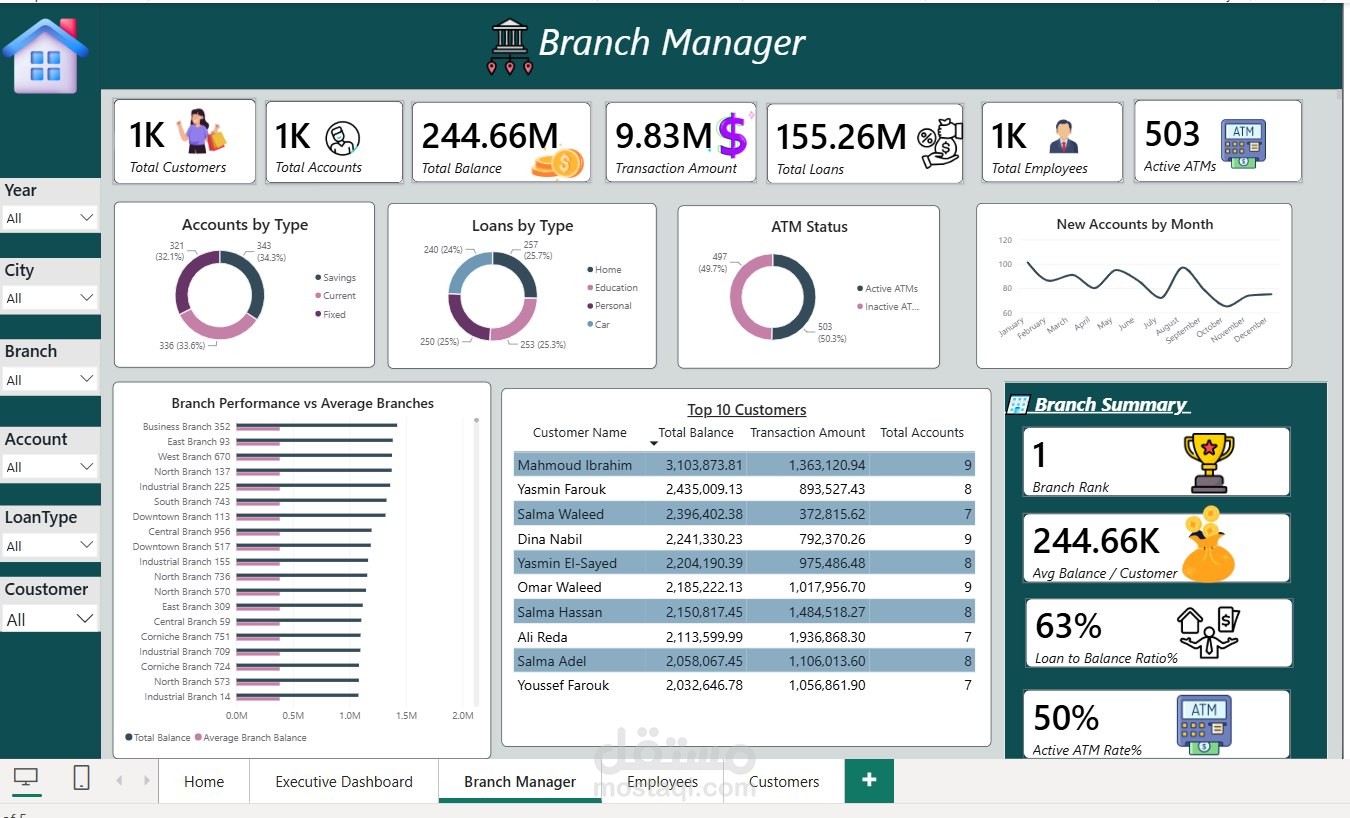Screen dimensions: 1350x818
Task: Click the Savings legend color dot
Action: pos(318,278)
